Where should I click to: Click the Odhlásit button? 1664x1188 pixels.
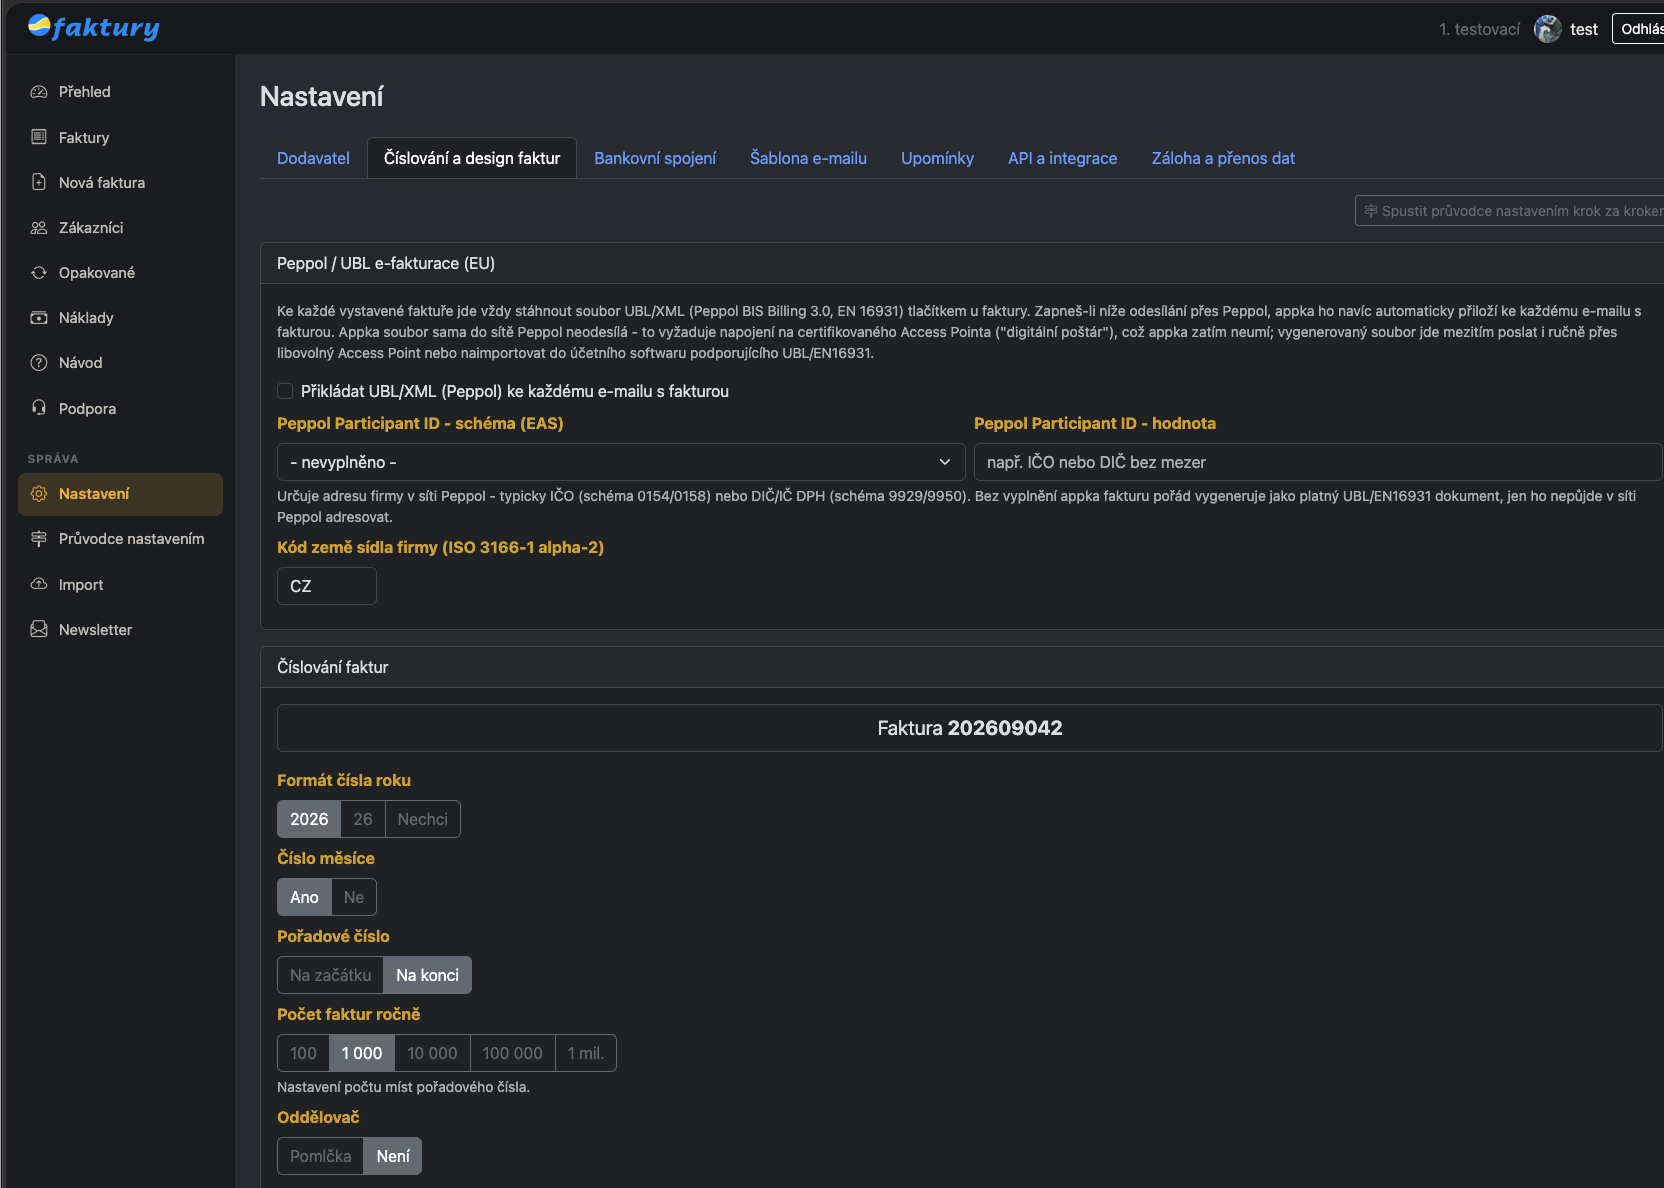pyautogui.click(x=1638, y=29)
